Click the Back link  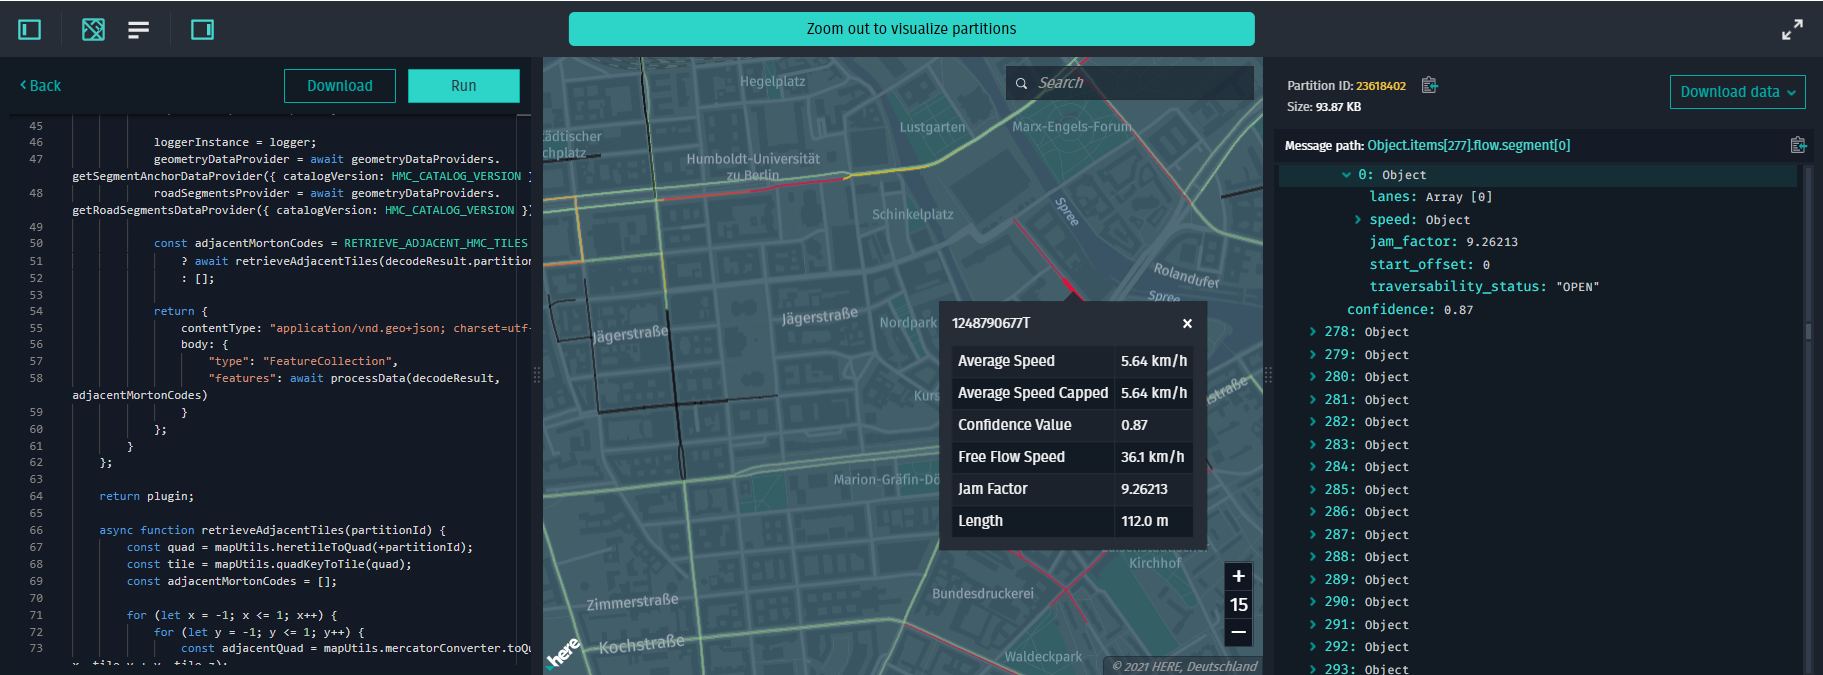pyautogui.click(x=41, y=86)
